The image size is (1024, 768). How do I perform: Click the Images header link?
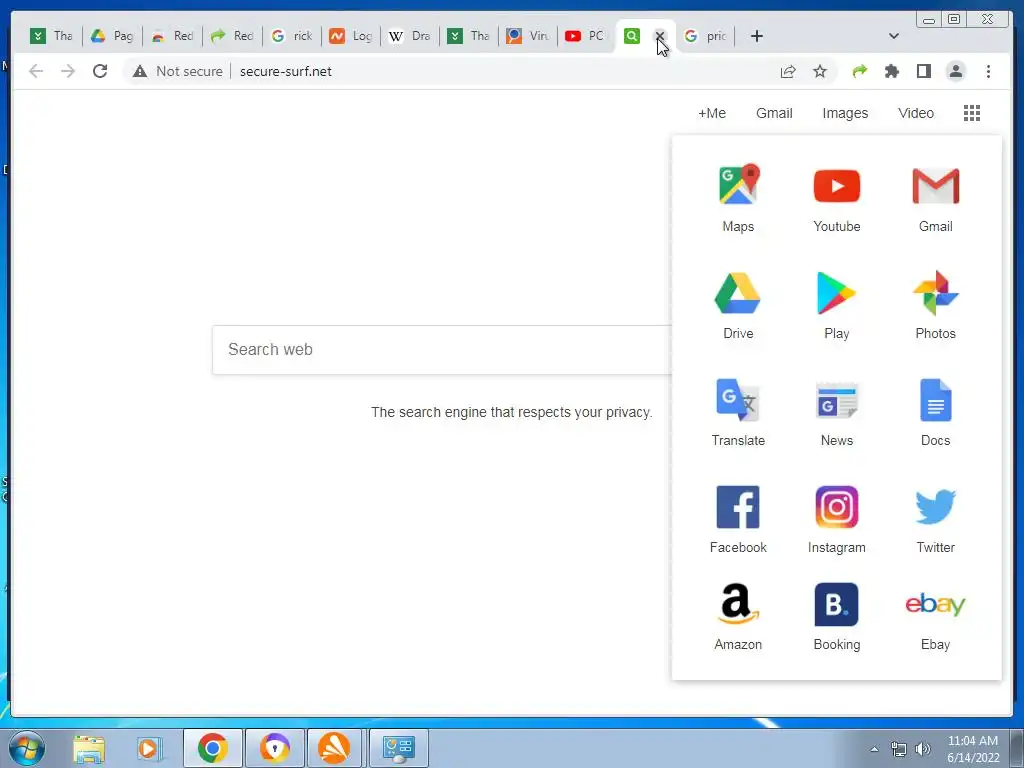coord(845,113)
